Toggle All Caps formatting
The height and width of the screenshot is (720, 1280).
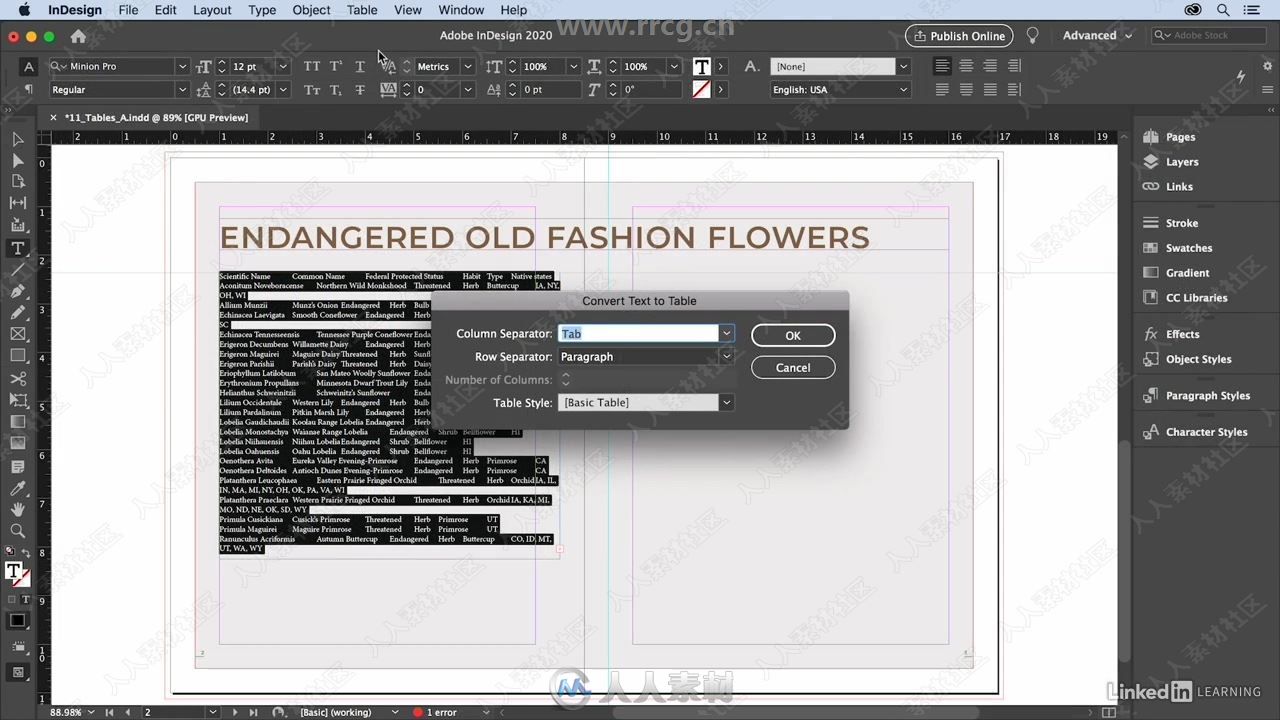312,66
